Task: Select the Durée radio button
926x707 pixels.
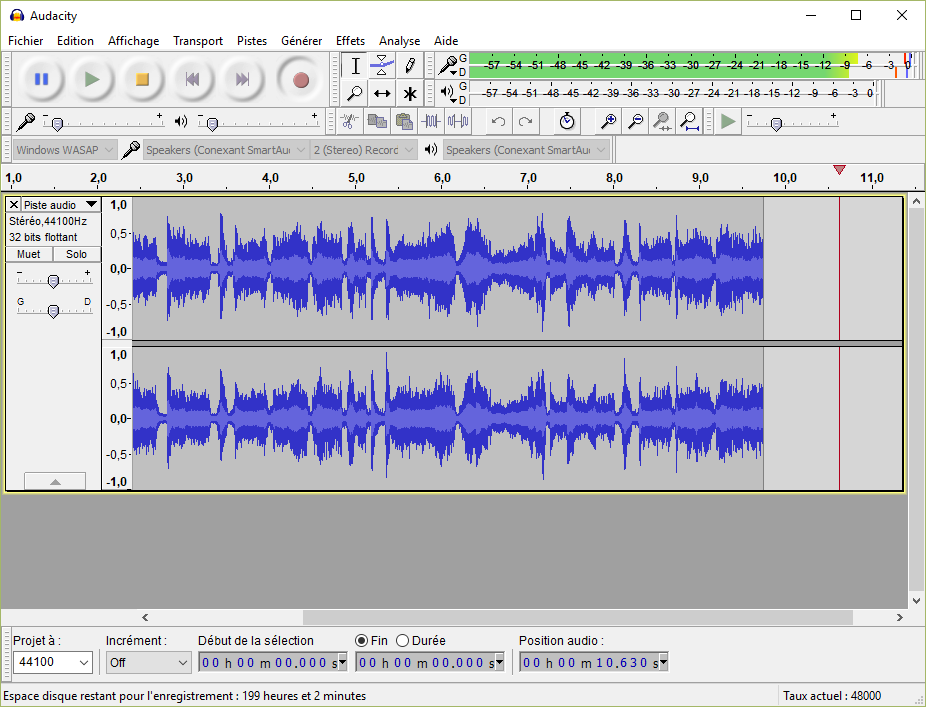Action: (x=403, y=640)
